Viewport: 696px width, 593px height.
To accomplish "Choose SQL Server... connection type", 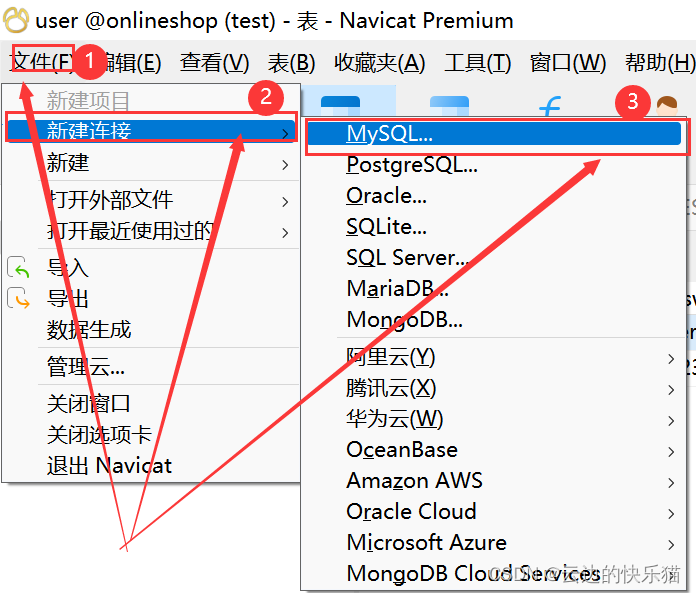I will pos(494,257).
